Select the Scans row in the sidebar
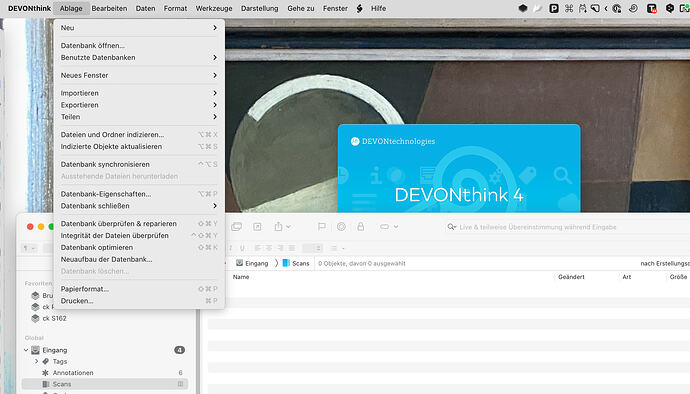The image size is (690, 394). [x=105, y=384]
